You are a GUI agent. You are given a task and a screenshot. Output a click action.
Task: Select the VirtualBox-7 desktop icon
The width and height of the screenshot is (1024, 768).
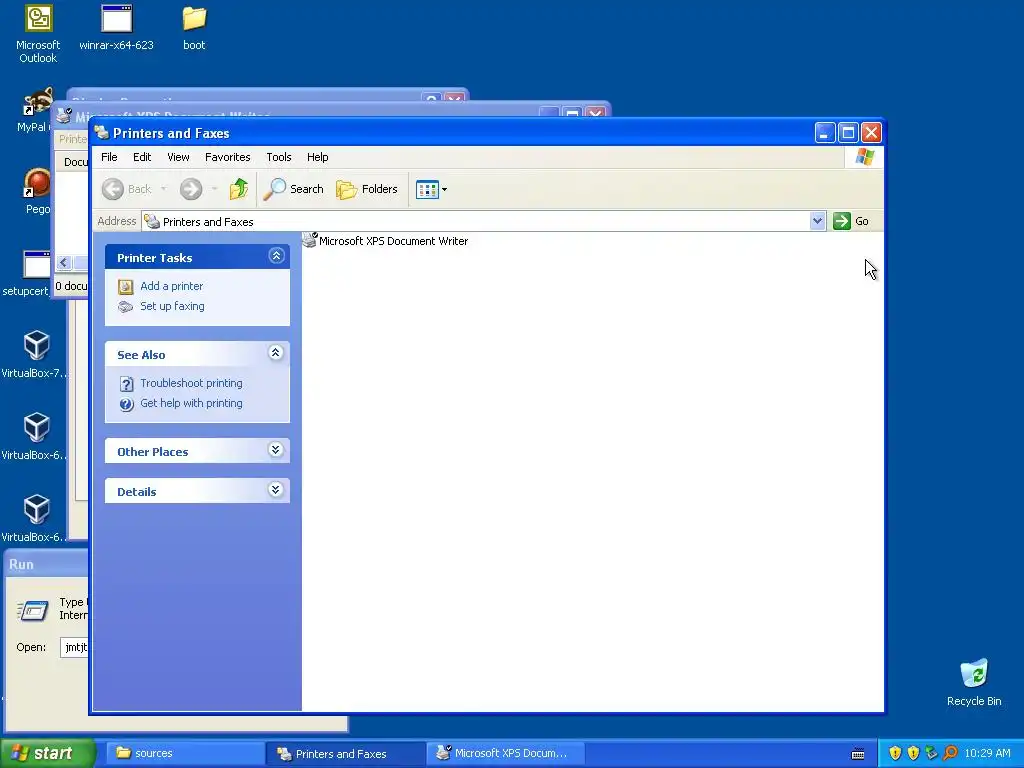(x=34, y=355)
